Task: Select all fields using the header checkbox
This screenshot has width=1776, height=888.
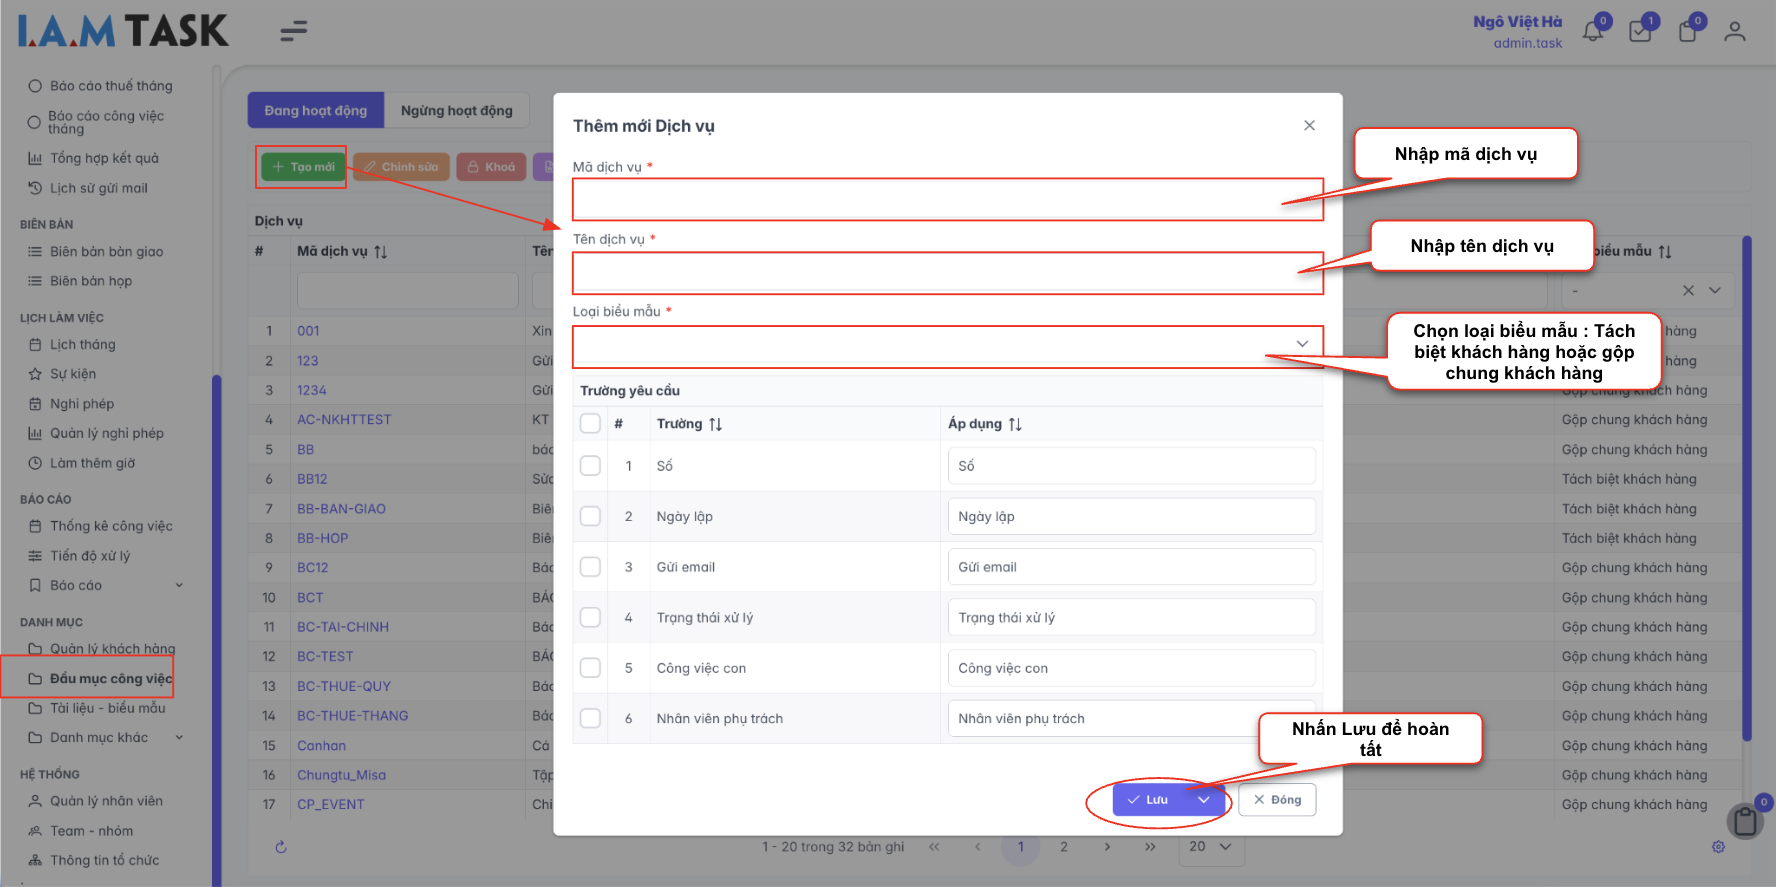Action: 591,424
